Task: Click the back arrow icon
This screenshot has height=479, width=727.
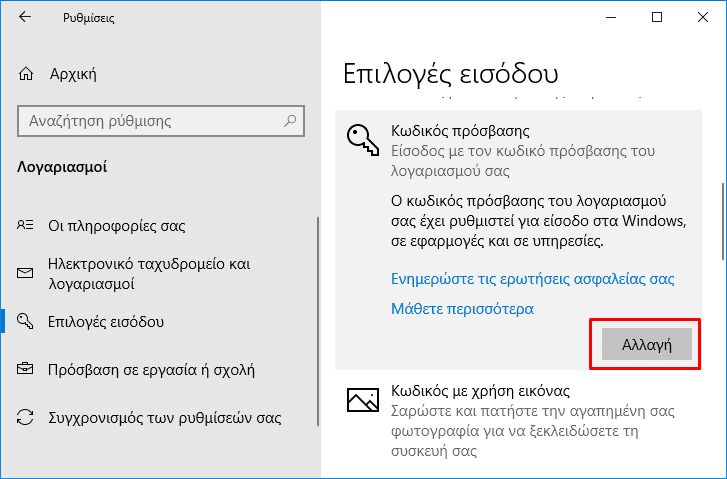Action: pyautogui.click(x=25, y=17)
